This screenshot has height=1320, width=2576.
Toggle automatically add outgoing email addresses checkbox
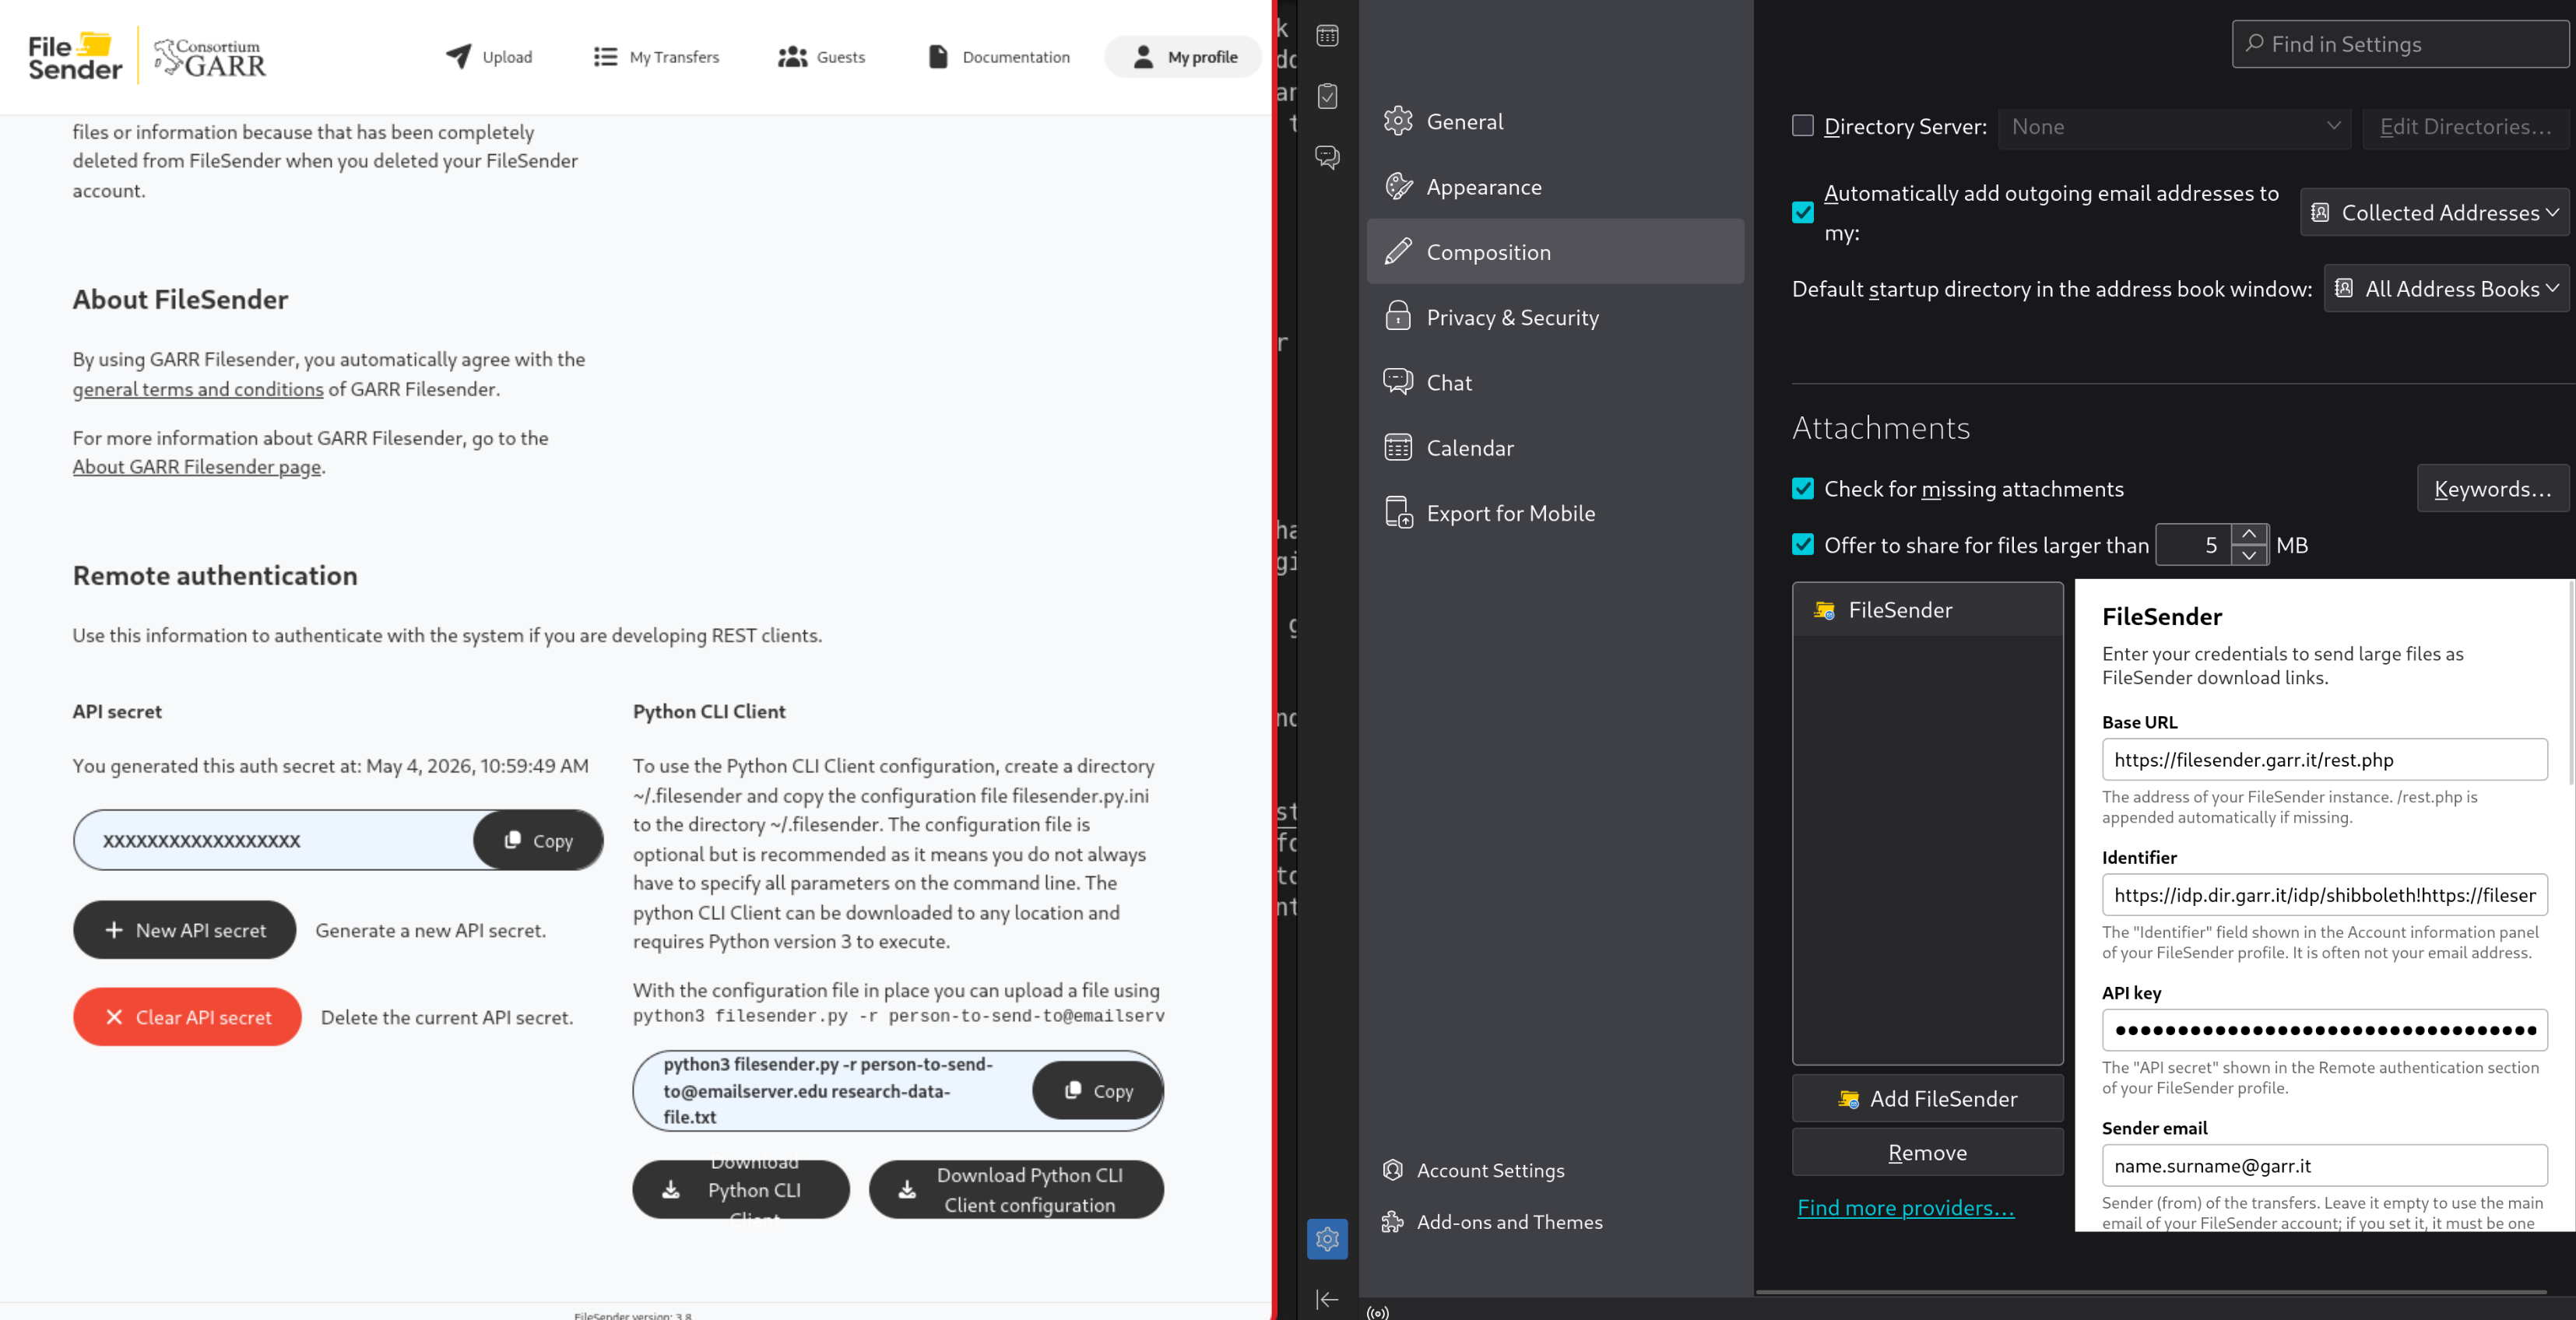[x=1802, y=212]
